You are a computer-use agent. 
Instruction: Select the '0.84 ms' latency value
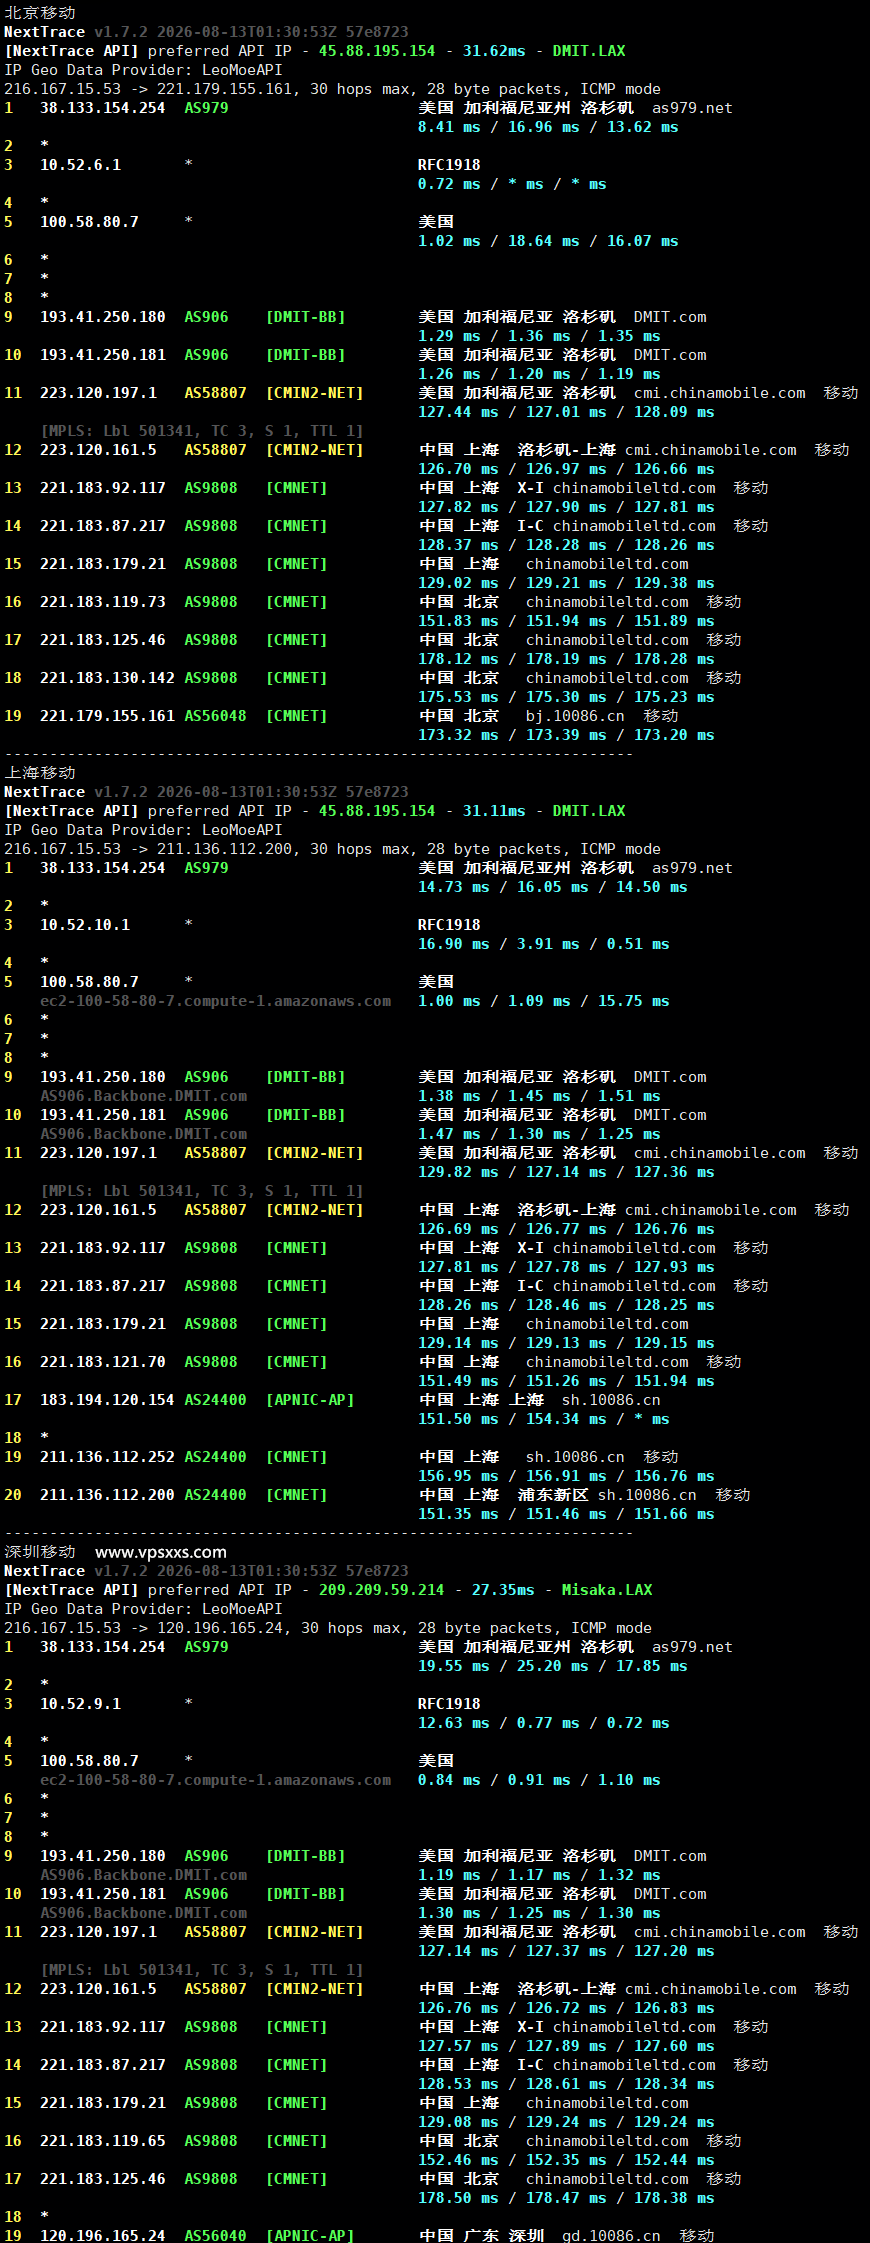pos(449,1779)
